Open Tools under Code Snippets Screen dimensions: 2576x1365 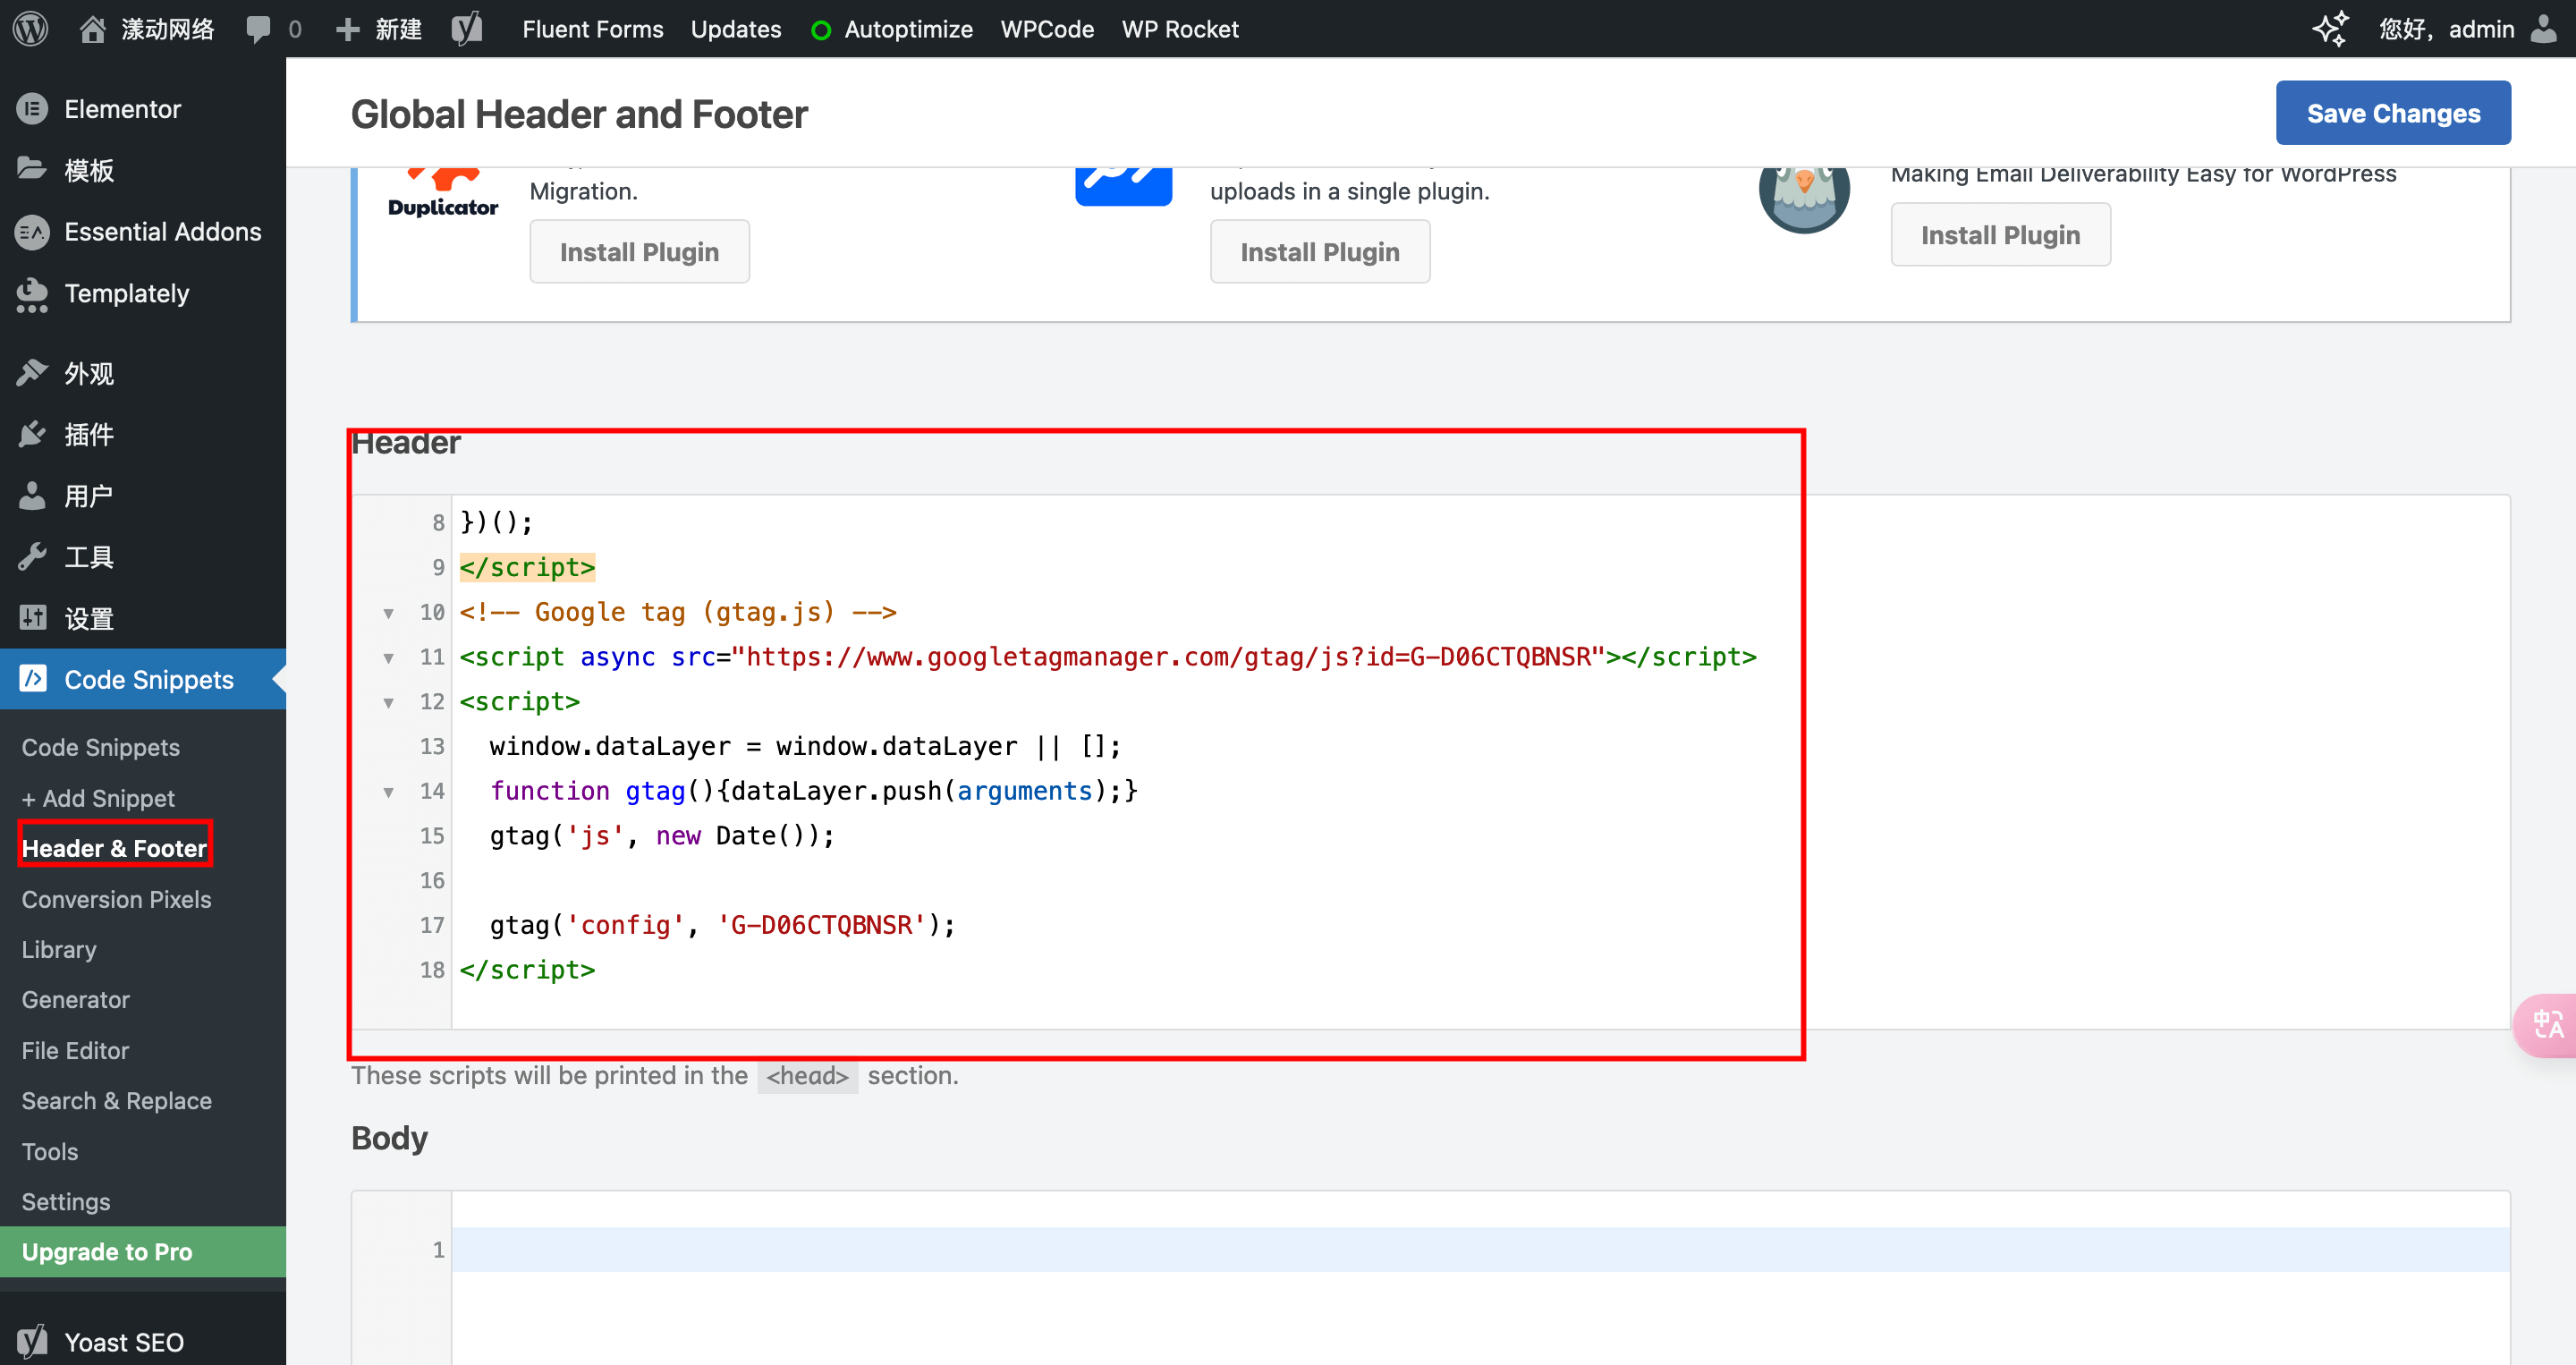49,1151
